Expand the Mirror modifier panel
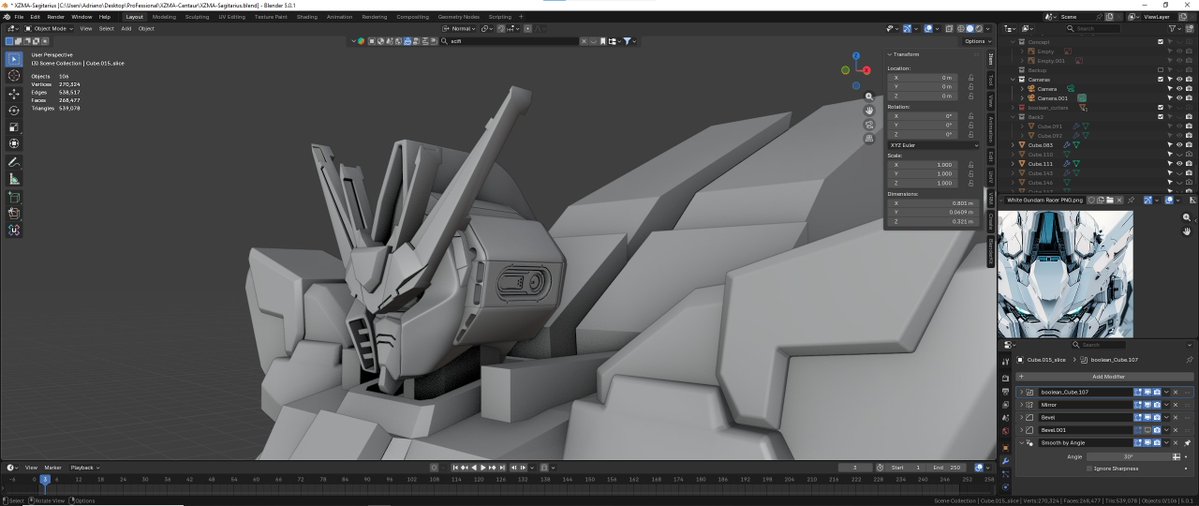This screenshot has height=506, width=1199. pos(1021,404)
